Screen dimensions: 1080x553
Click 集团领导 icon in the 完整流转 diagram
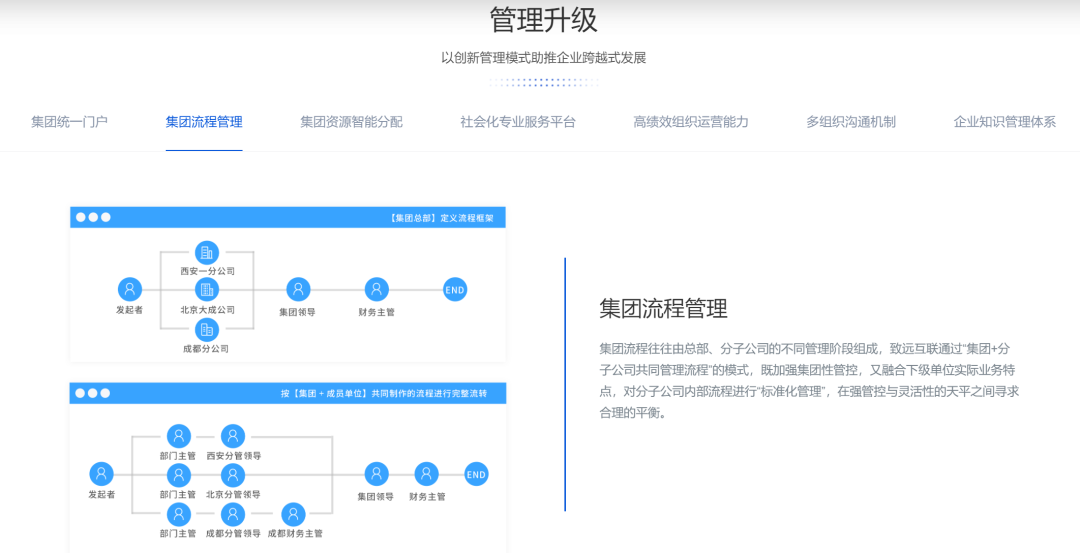point(376,474)
